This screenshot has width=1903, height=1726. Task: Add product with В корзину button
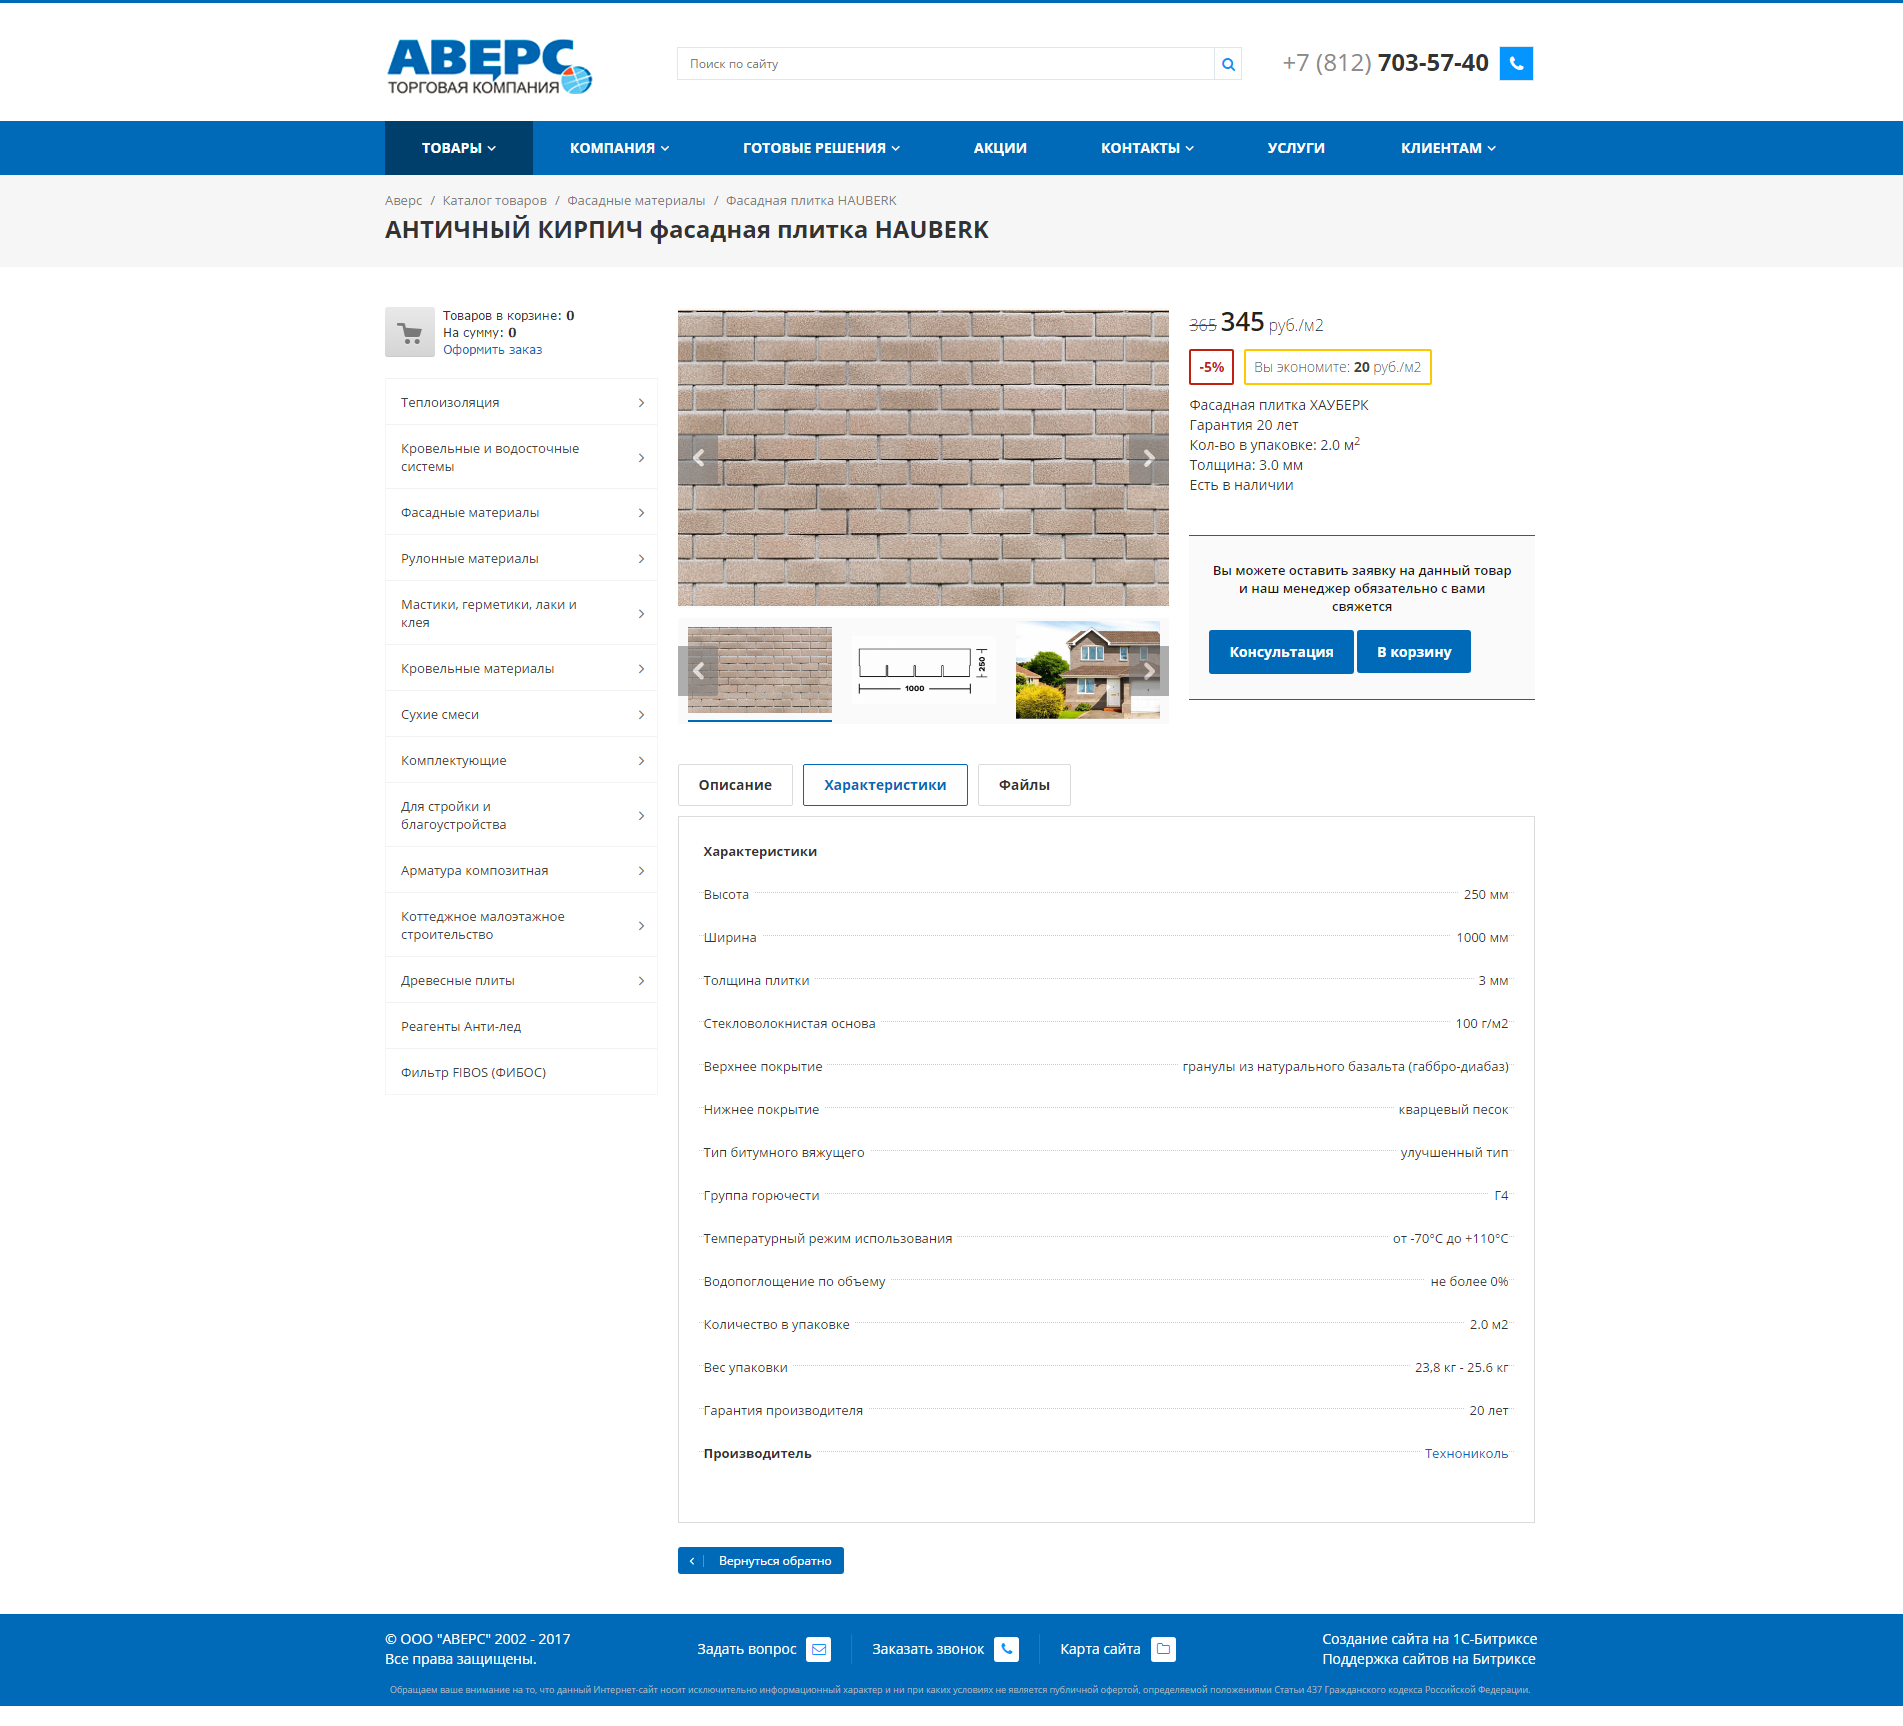click(1414, 652)
